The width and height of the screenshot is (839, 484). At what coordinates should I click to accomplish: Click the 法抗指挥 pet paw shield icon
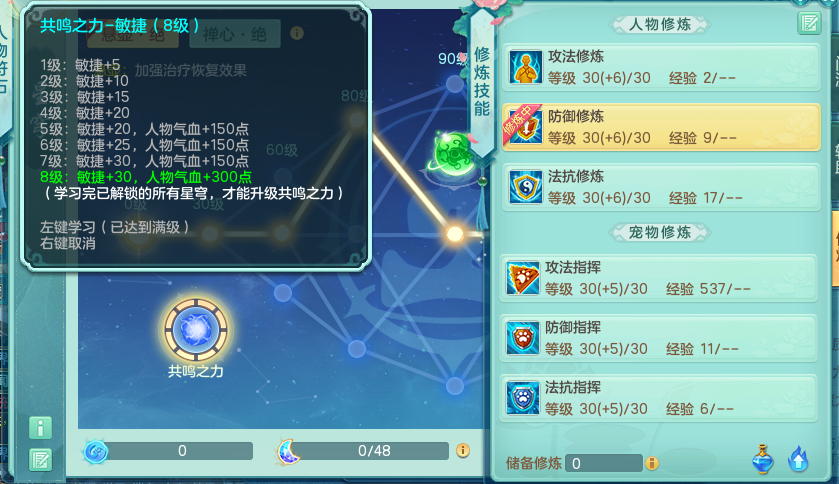point(522,398)
